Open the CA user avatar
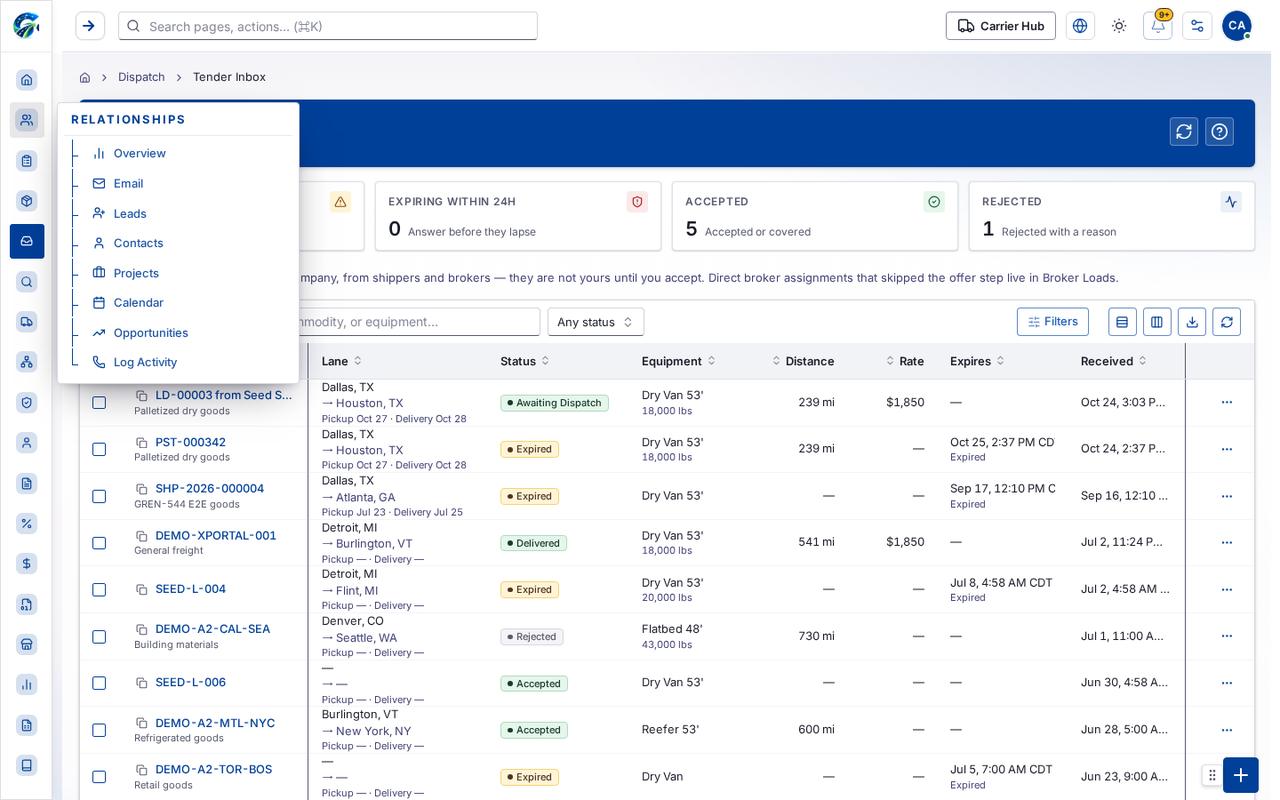Viewport: 1280px width, 800px height. (1237, 26)
